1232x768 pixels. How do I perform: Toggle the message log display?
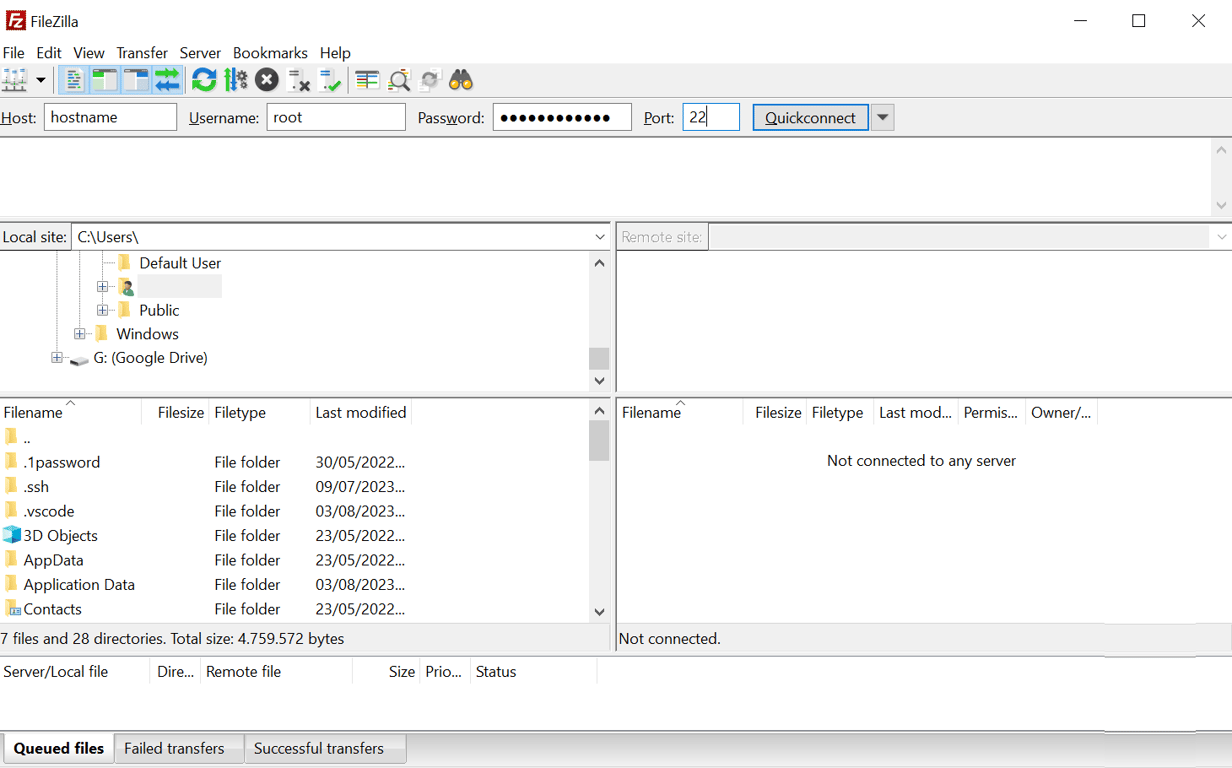[73, 80]
